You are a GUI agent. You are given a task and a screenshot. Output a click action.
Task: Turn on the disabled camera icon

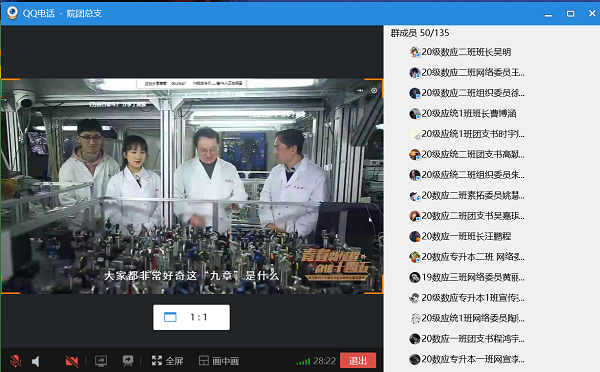72,361
